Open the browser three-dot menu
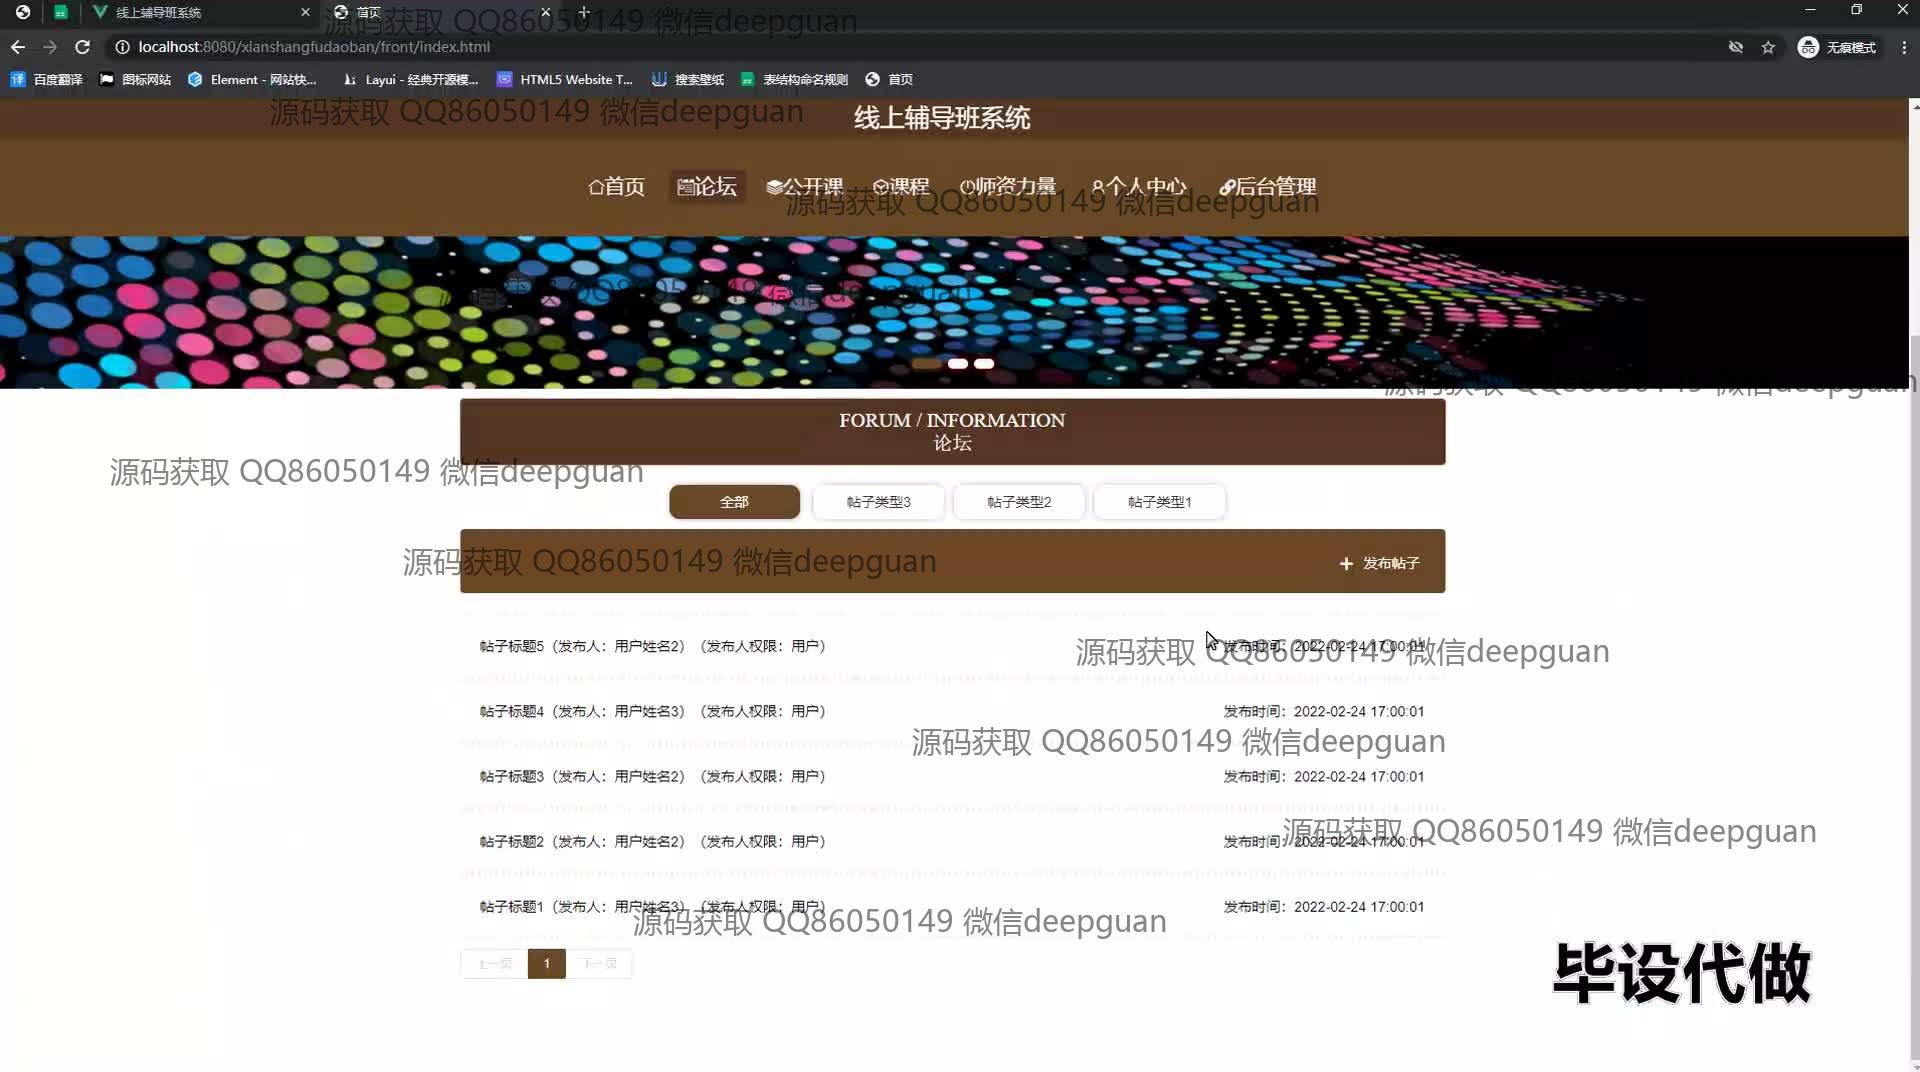The height and width of the screenshot is (1072, 1920). (x=1903, y=47)
